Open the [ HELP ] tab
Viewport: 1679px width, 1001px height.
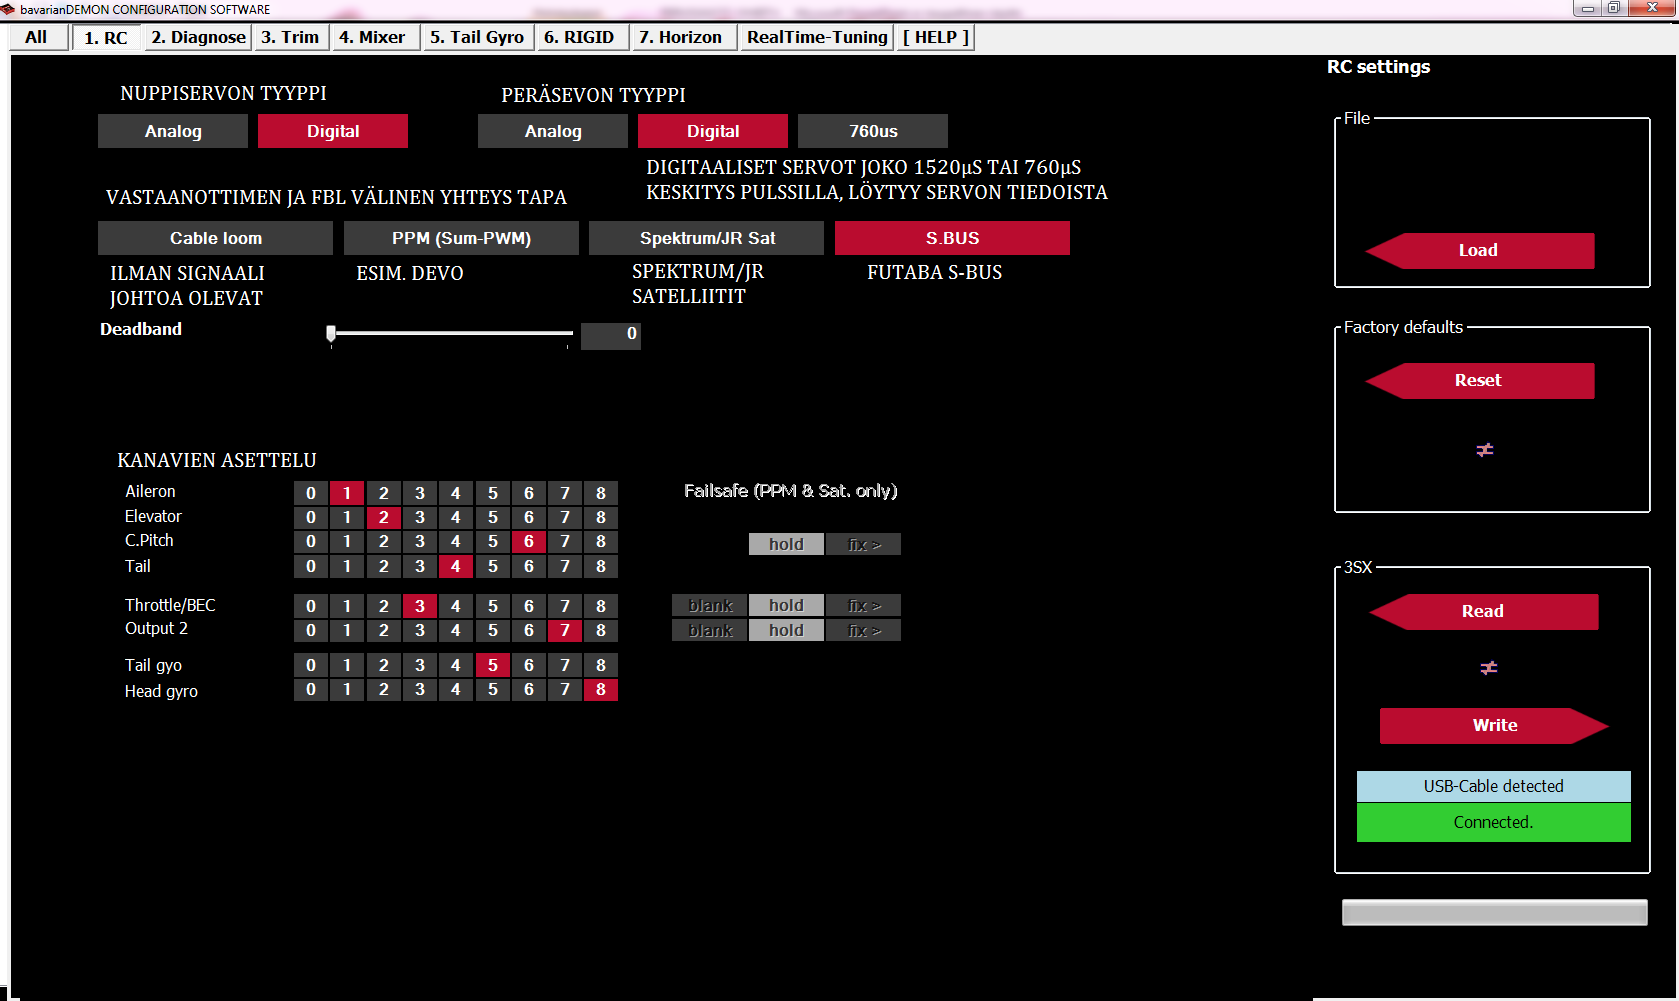[x=936, y=37]
